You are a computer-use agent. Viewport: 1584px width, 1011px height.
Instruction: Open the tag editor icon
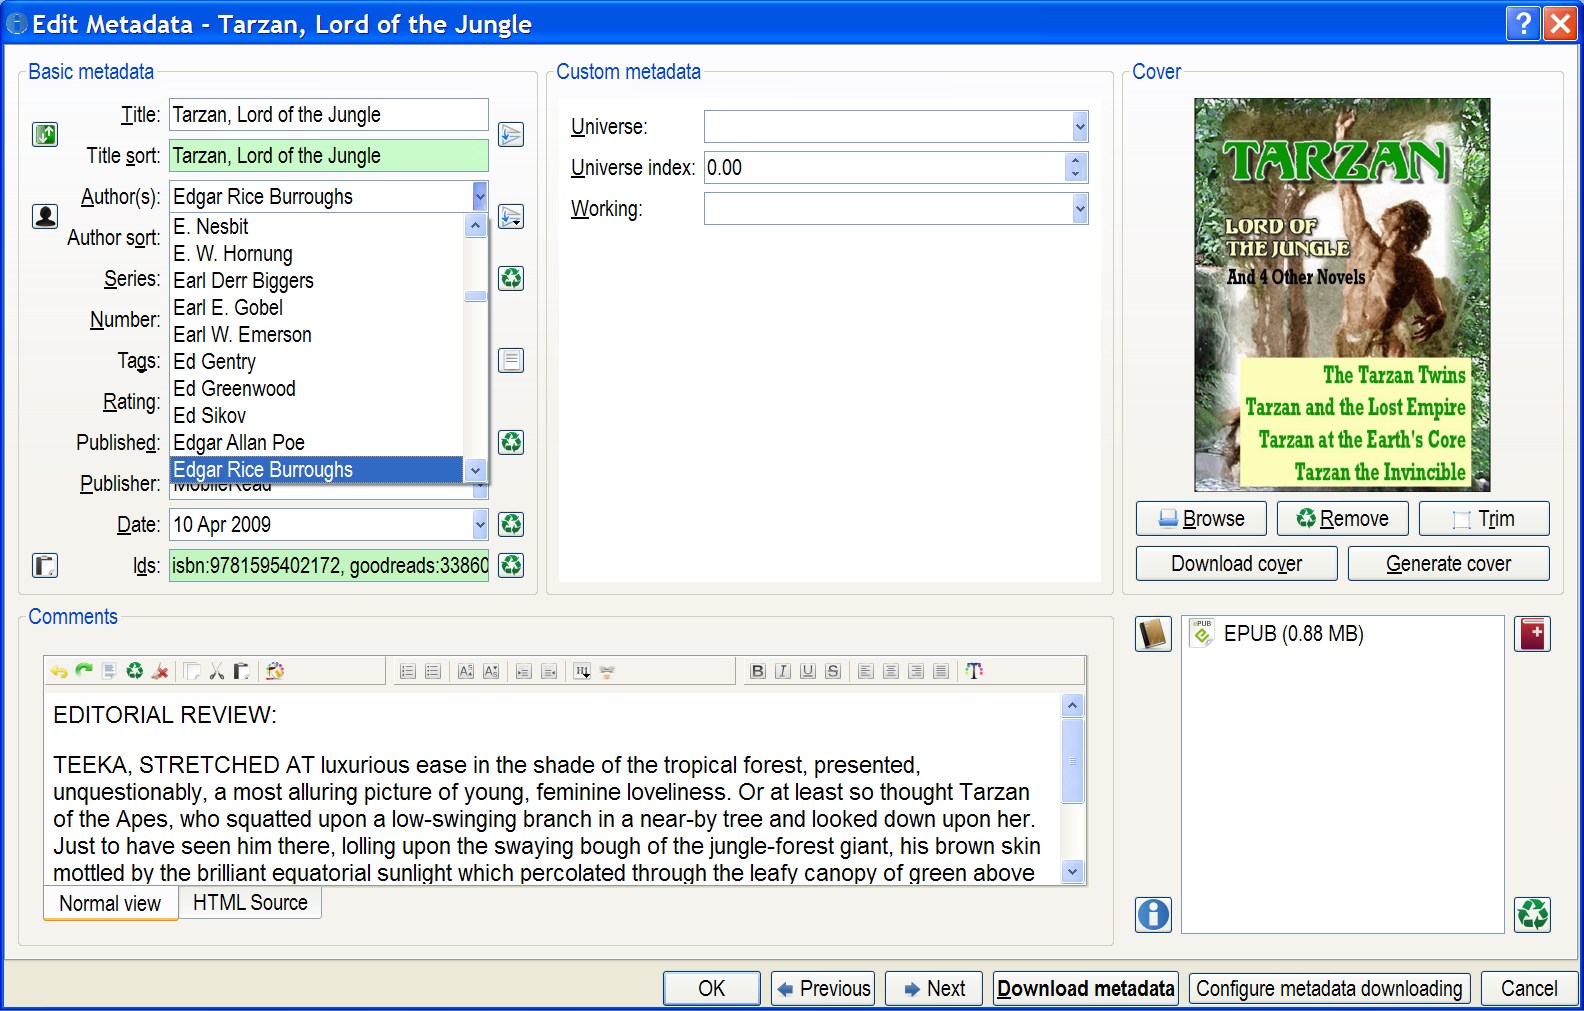pos(511,360)
